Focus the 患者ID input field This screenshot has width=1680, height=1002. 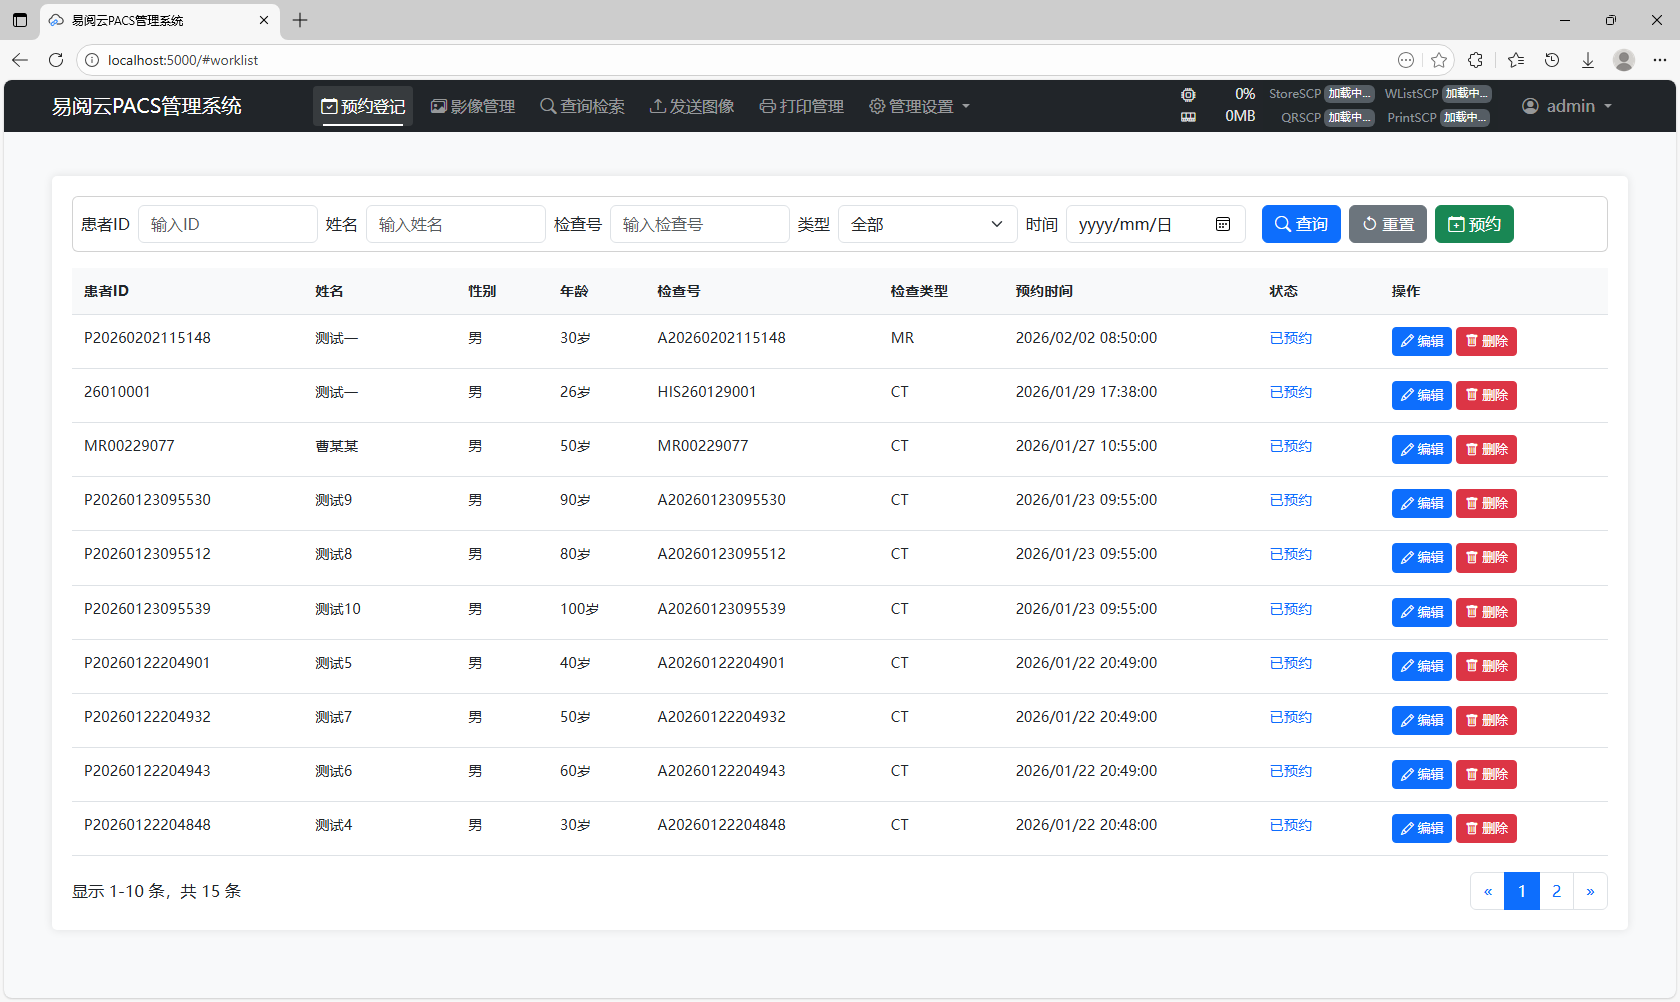pyautogui.click(x=228, y=224)
